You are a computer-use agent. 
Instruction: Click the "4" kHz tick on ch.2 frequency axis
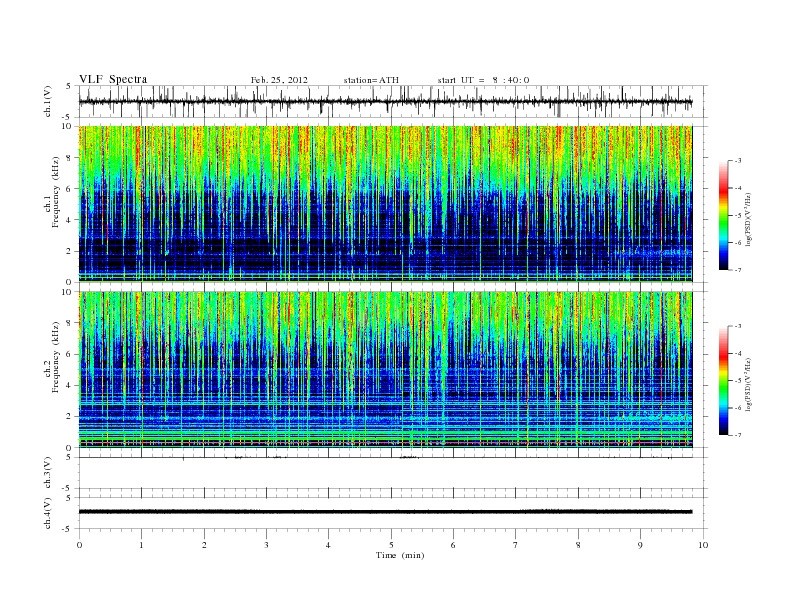click(x=70, y=386)
